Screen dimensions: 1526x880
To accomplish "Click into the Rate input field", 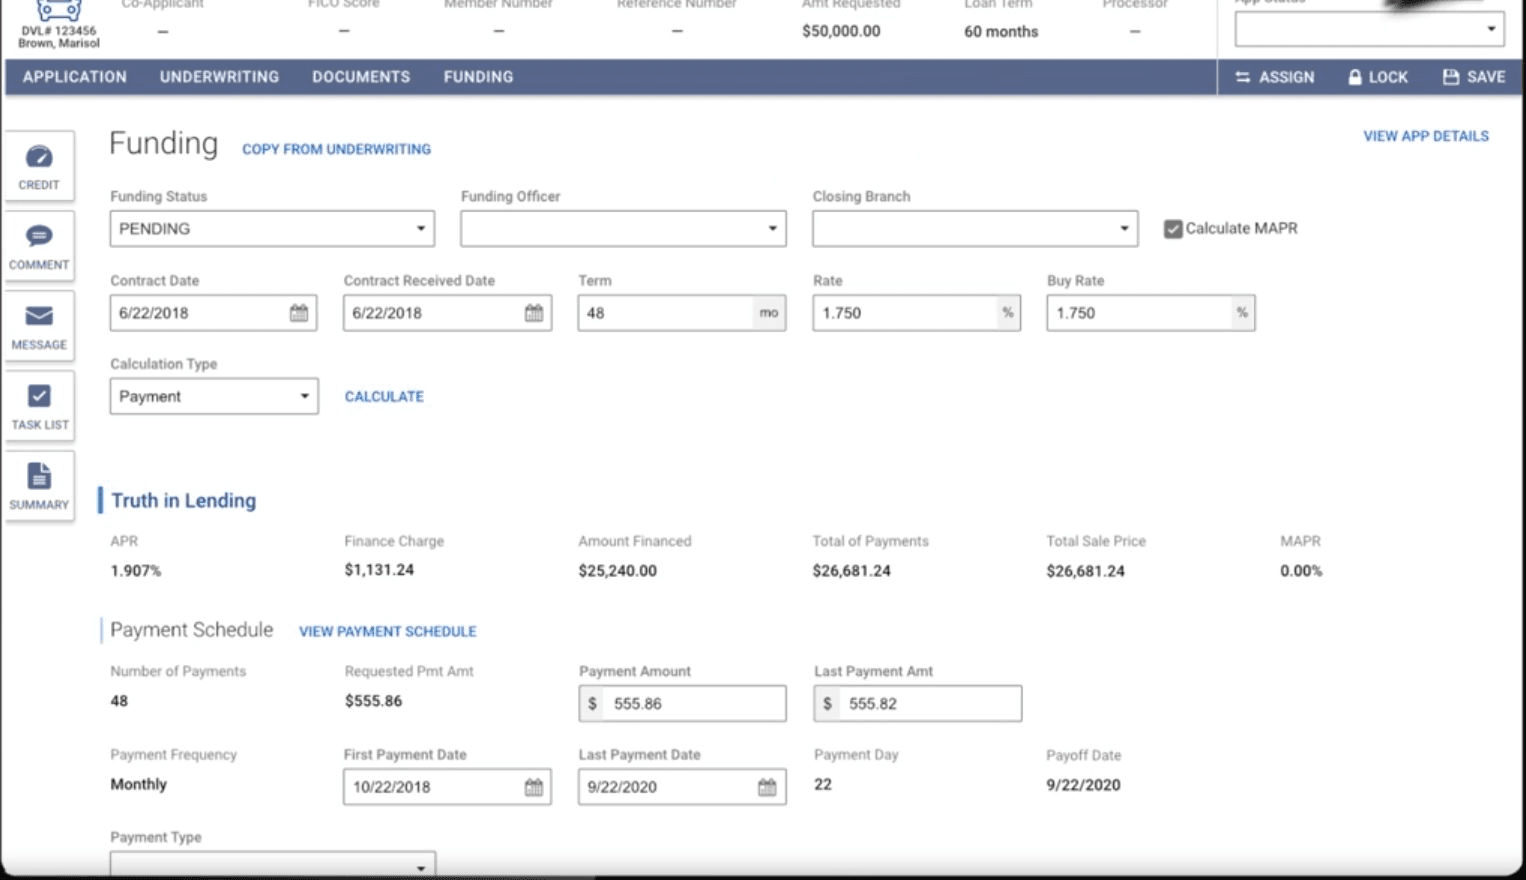I will point(904,313).
